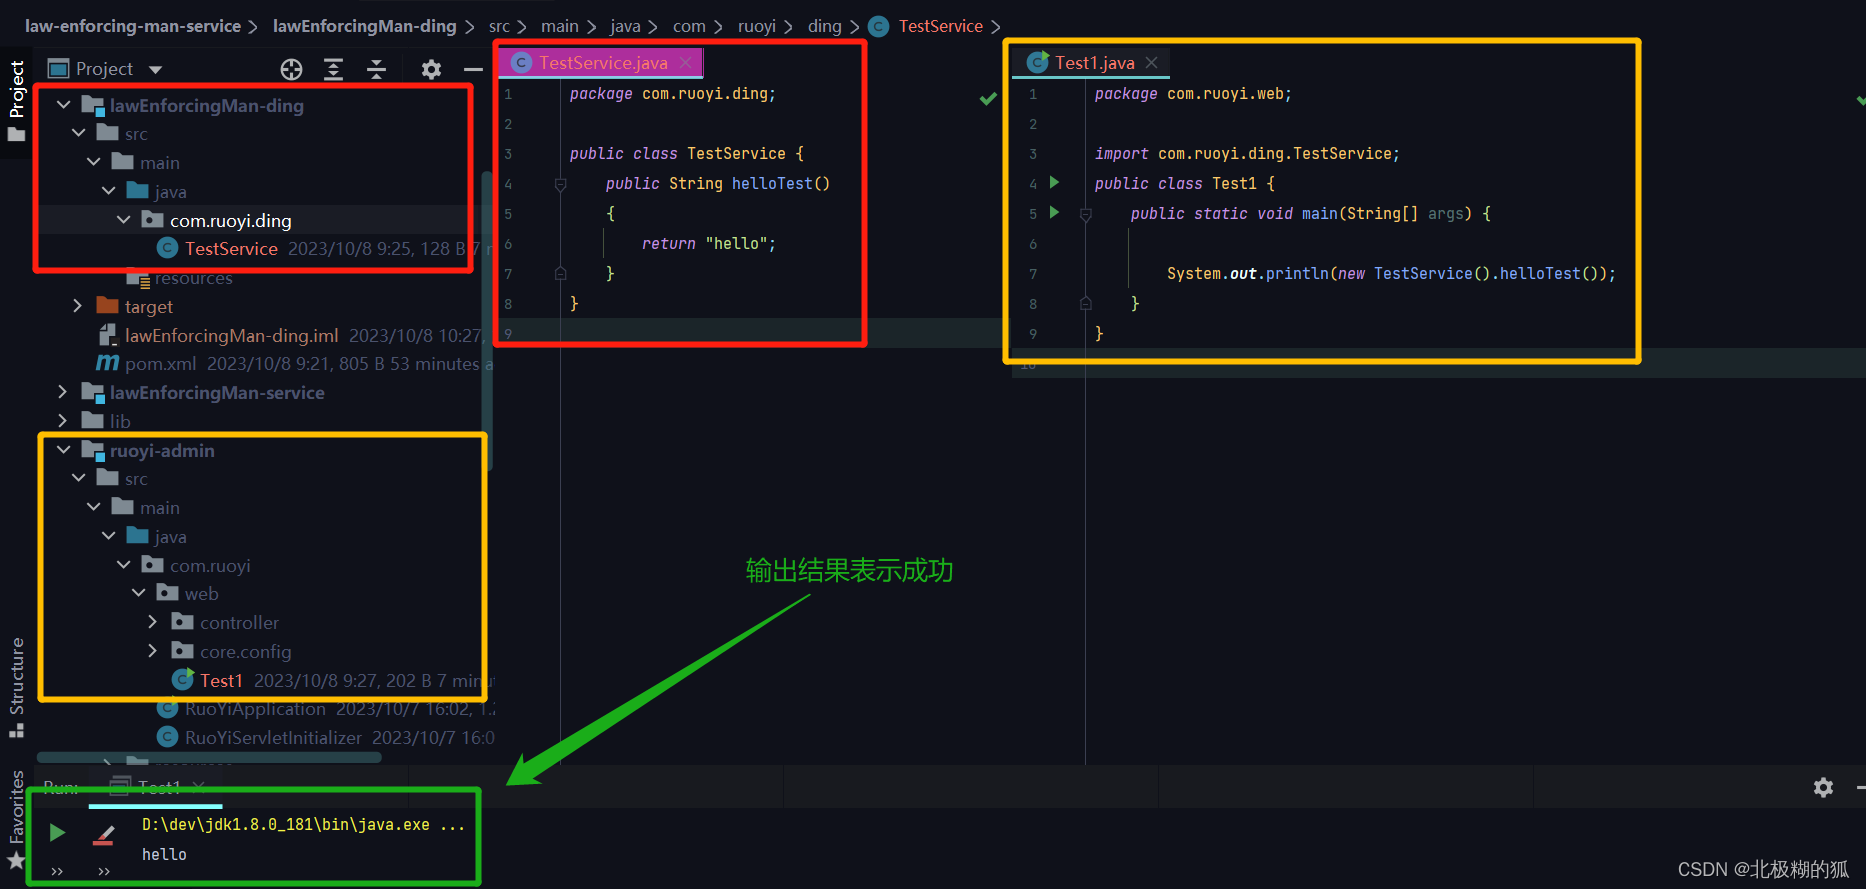Click the Project tree vertical scrollbar
The image size is (1866, 889).
click(x=487, y=320)
